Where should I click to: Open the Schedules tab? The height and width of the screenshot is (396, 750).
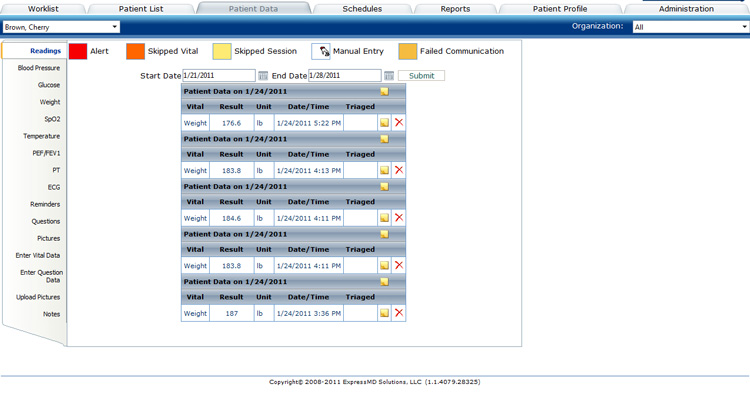[362, 9]
